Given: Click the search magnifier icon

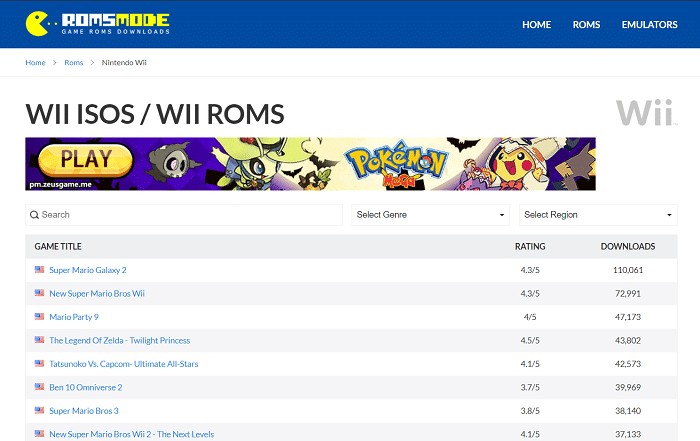Looking at the screenshot, I should [x=34, y=215].
